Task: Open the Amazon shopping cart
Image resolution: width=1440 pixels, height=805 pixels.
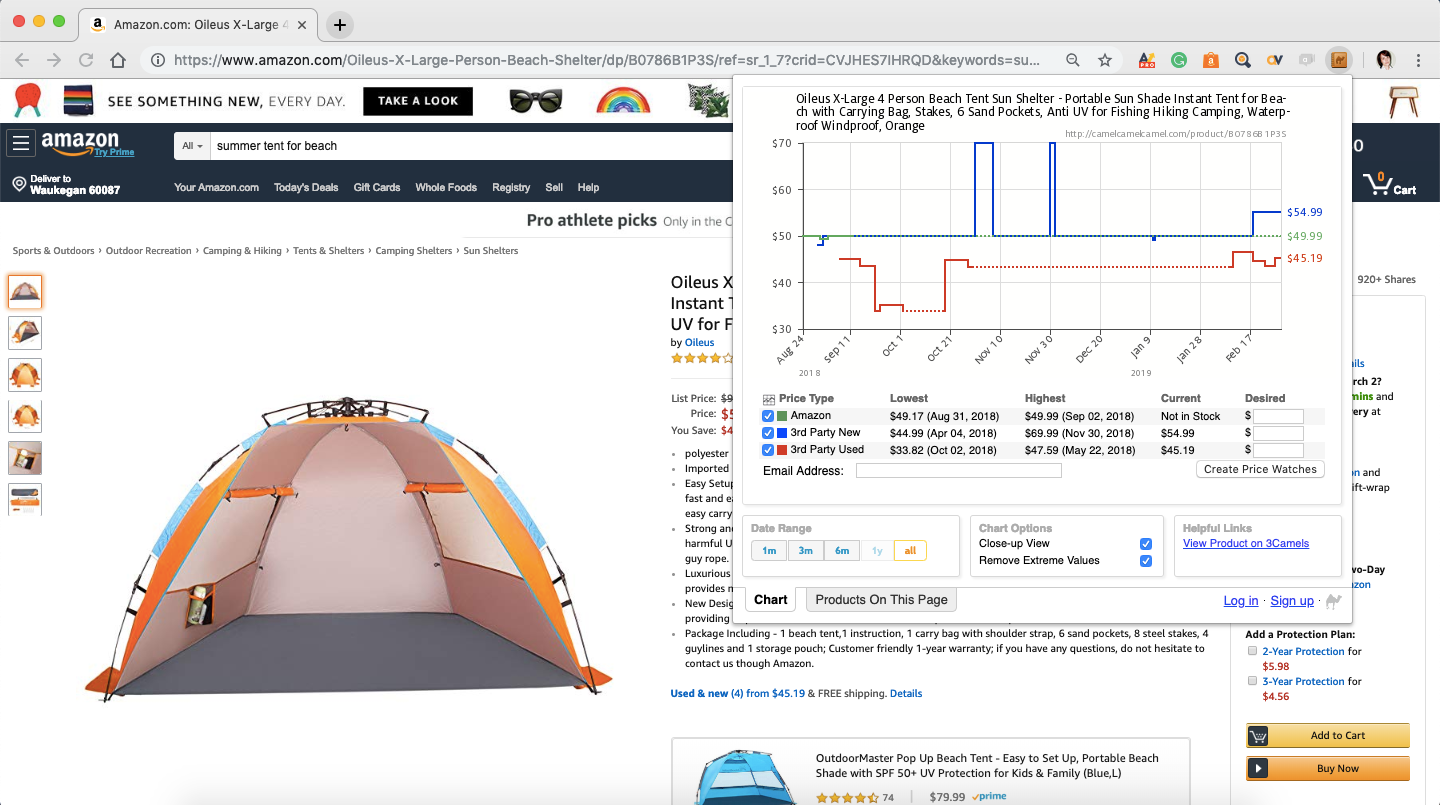Action: (x=1390, y=185)
